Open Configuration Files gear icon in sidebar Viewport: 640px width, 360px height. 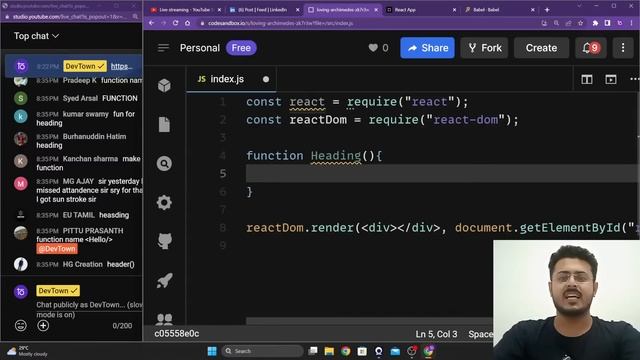click(x=164, y=202)
